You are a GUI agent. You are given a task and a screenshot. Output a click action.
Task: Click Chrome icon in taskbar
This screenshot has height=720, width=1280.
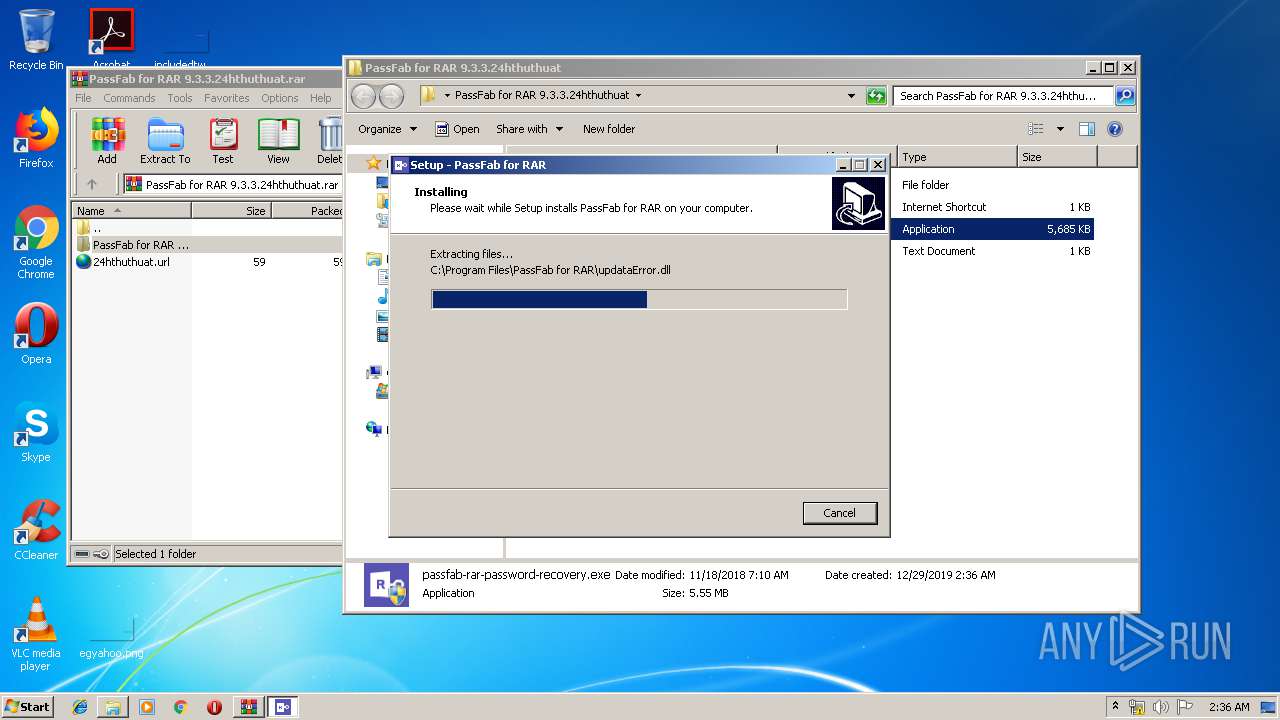click(x=181, y=707)
